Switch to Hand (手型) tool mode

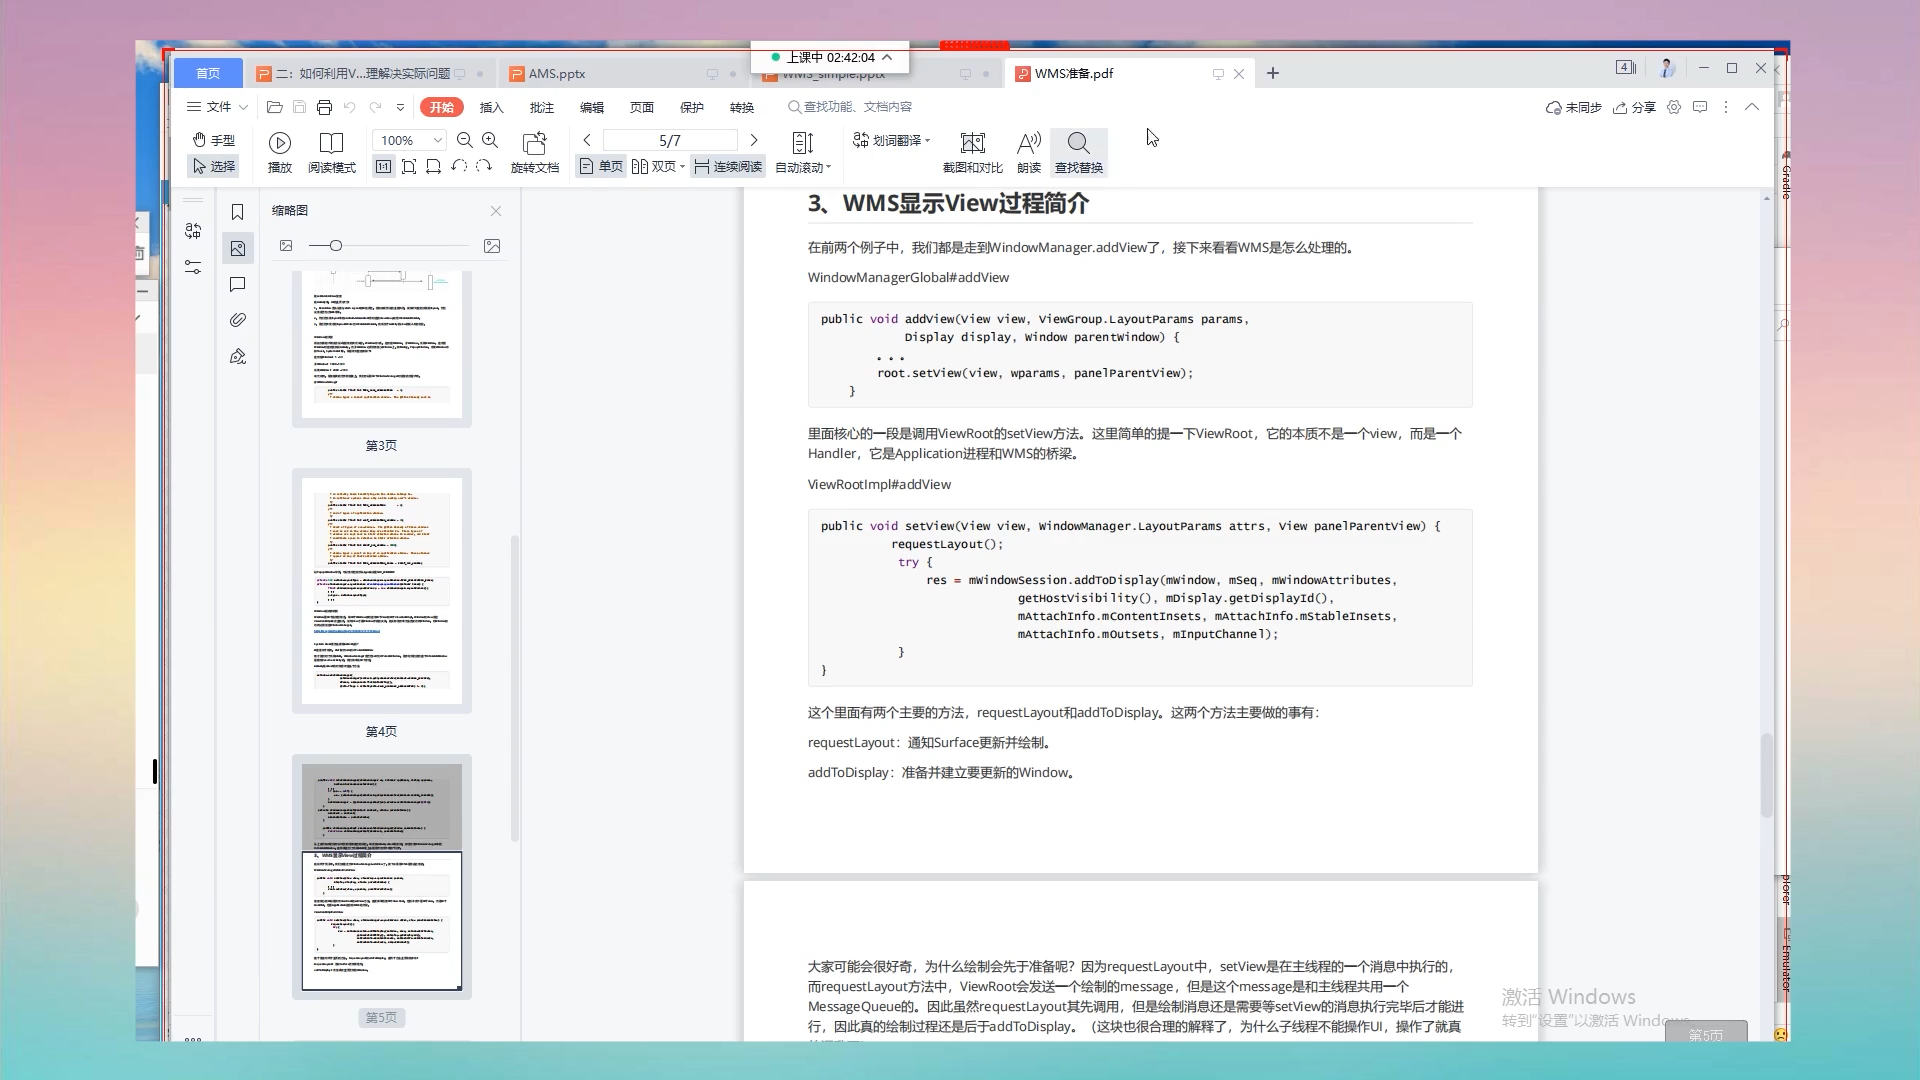coord(214,140)
